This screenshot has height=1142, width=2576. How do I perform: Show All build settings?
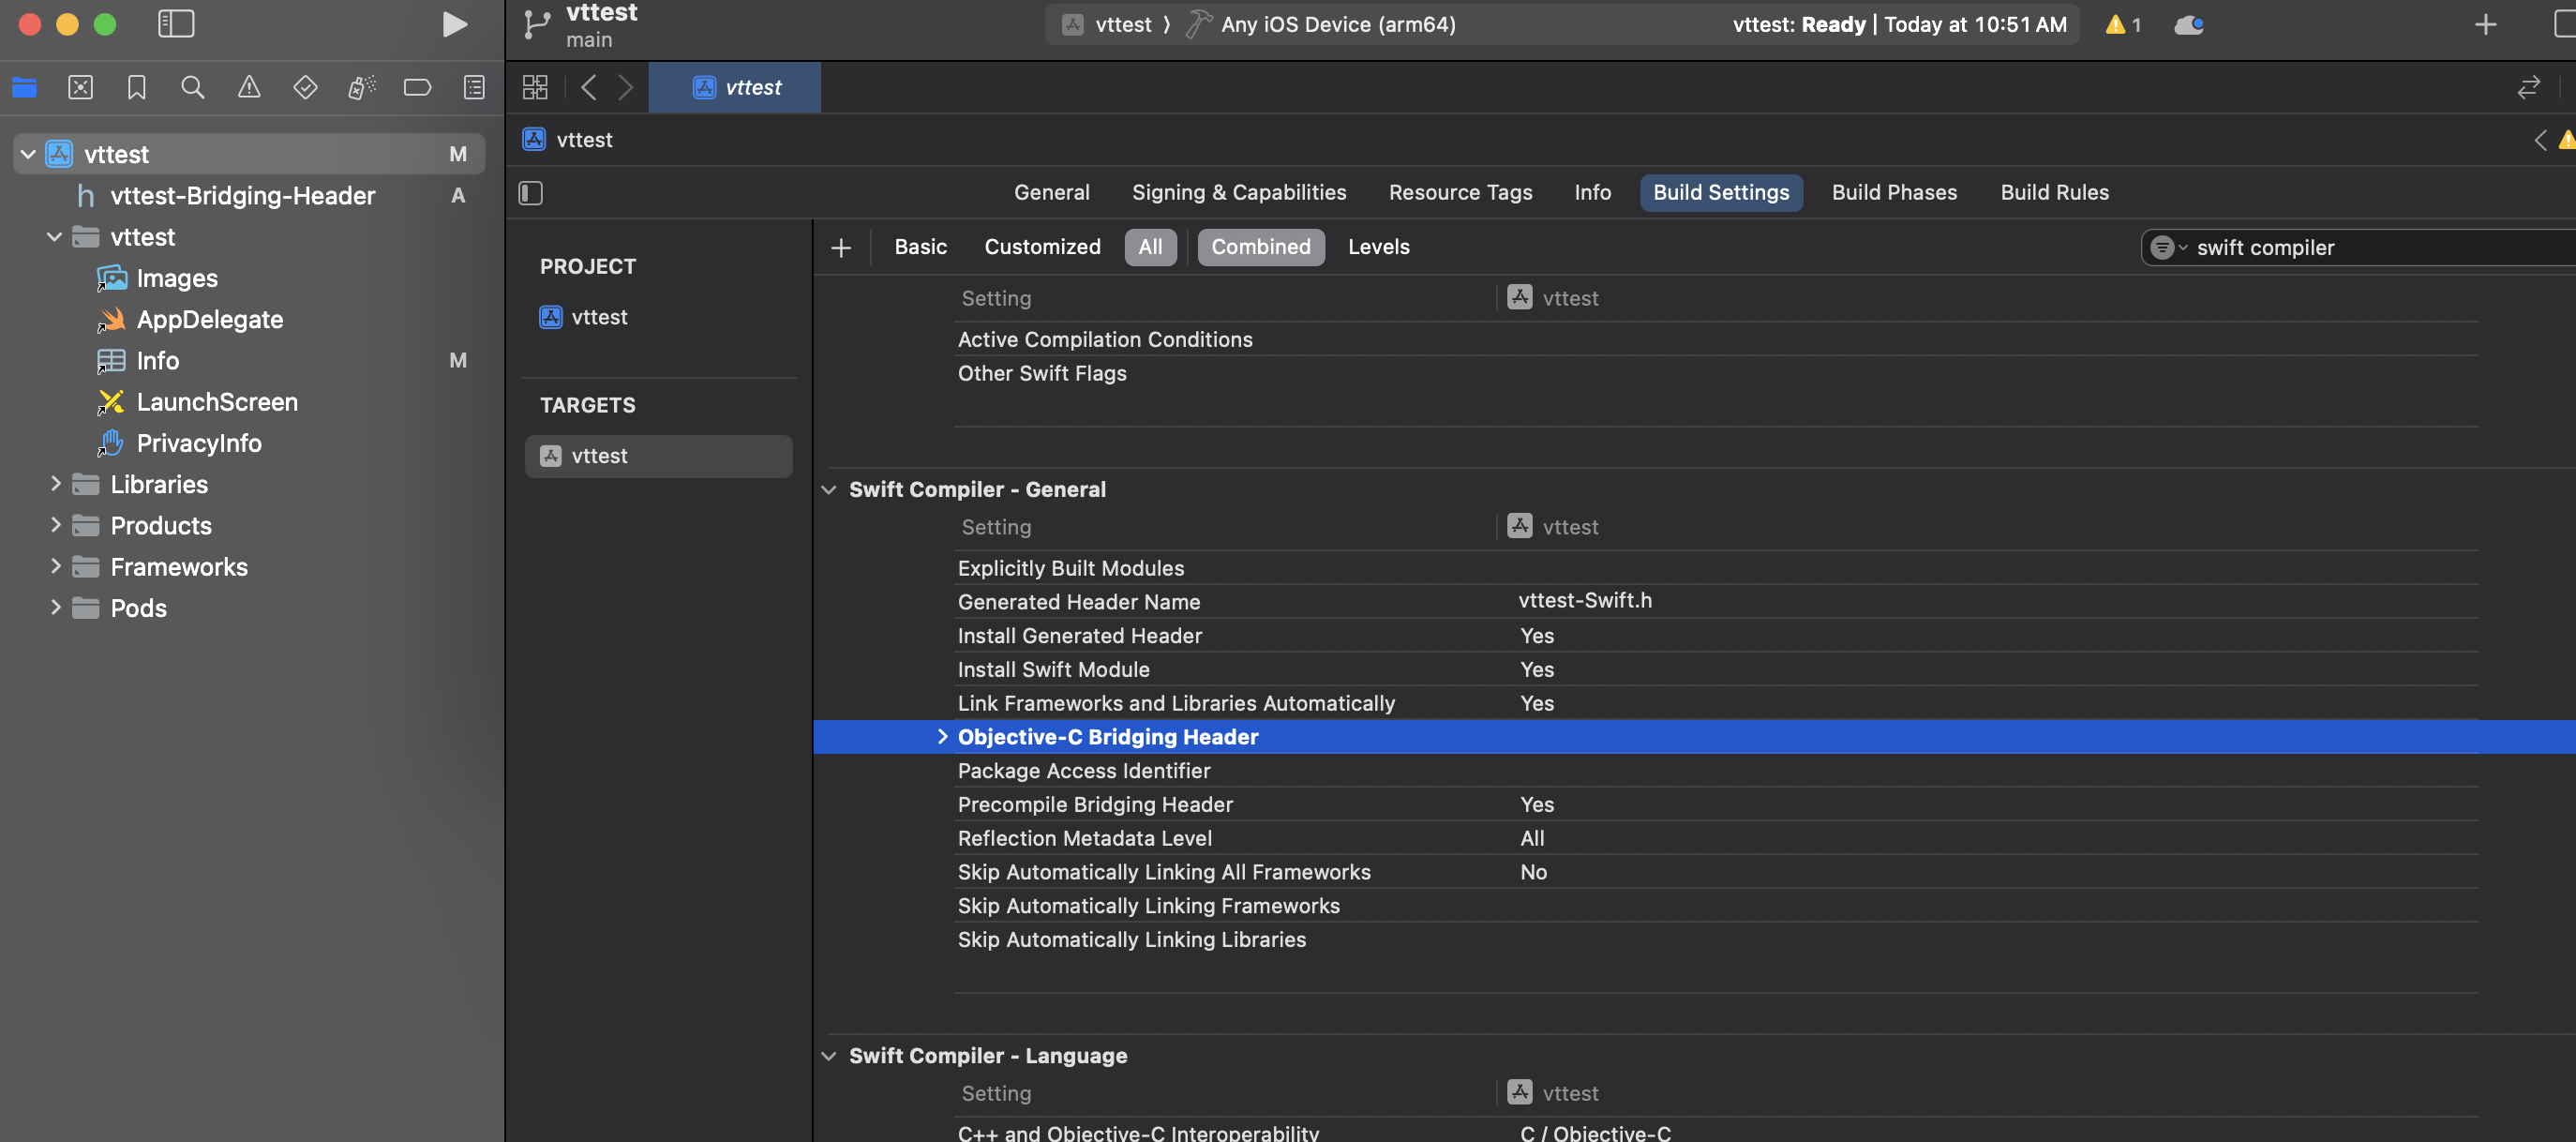pyautogui.click(x=1150, y=247)
